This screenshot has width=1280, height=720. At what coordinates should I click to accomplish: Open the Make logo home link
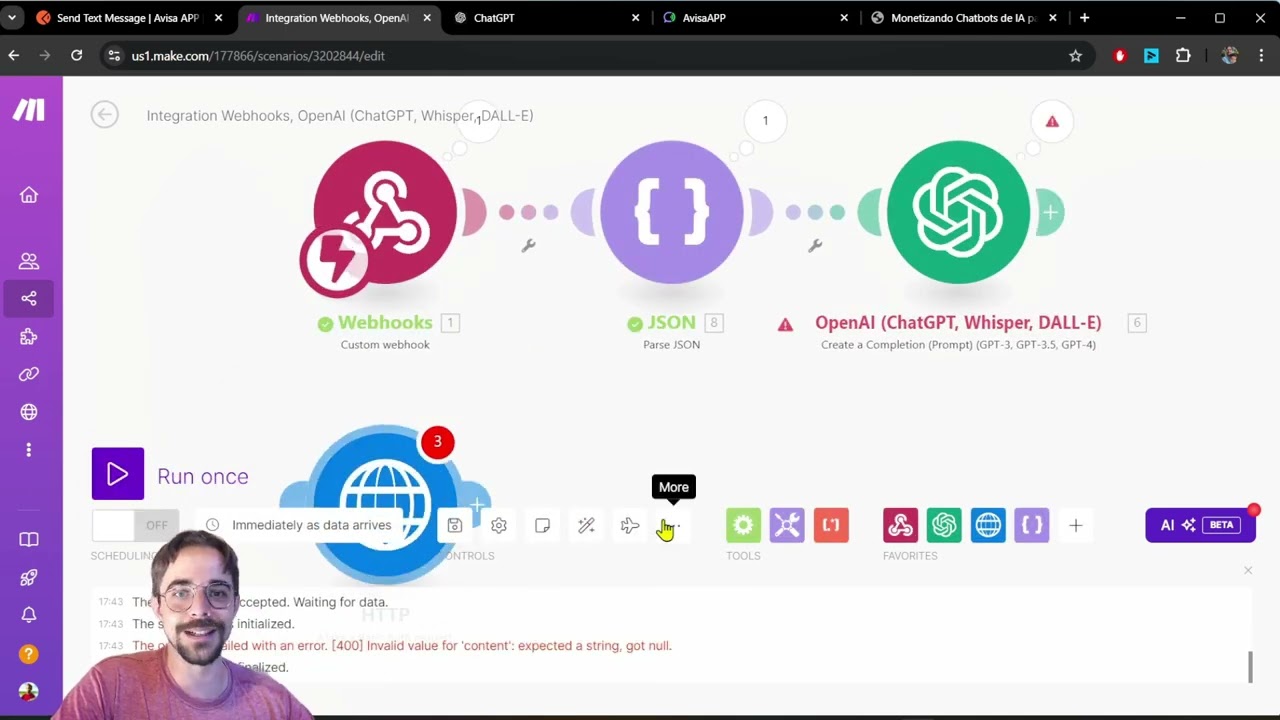(x=29, y=110)
